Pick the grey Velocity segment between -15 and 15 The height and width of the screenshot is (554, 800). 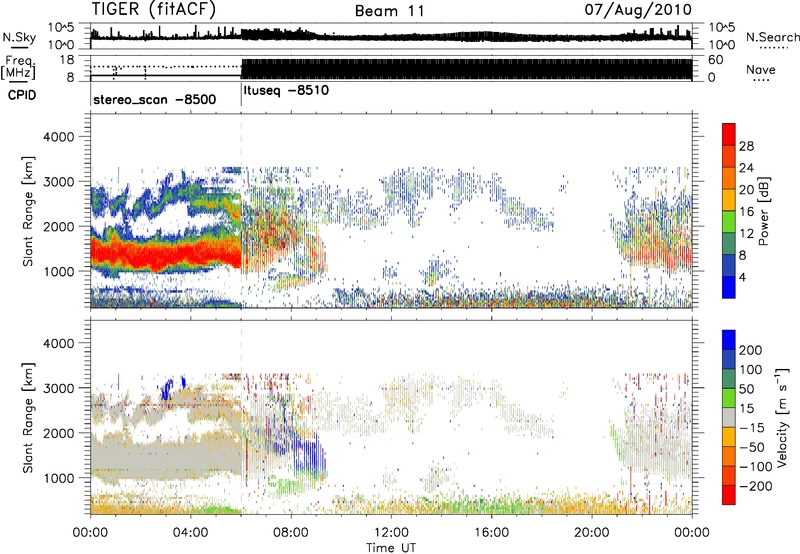tap(729, 418)
